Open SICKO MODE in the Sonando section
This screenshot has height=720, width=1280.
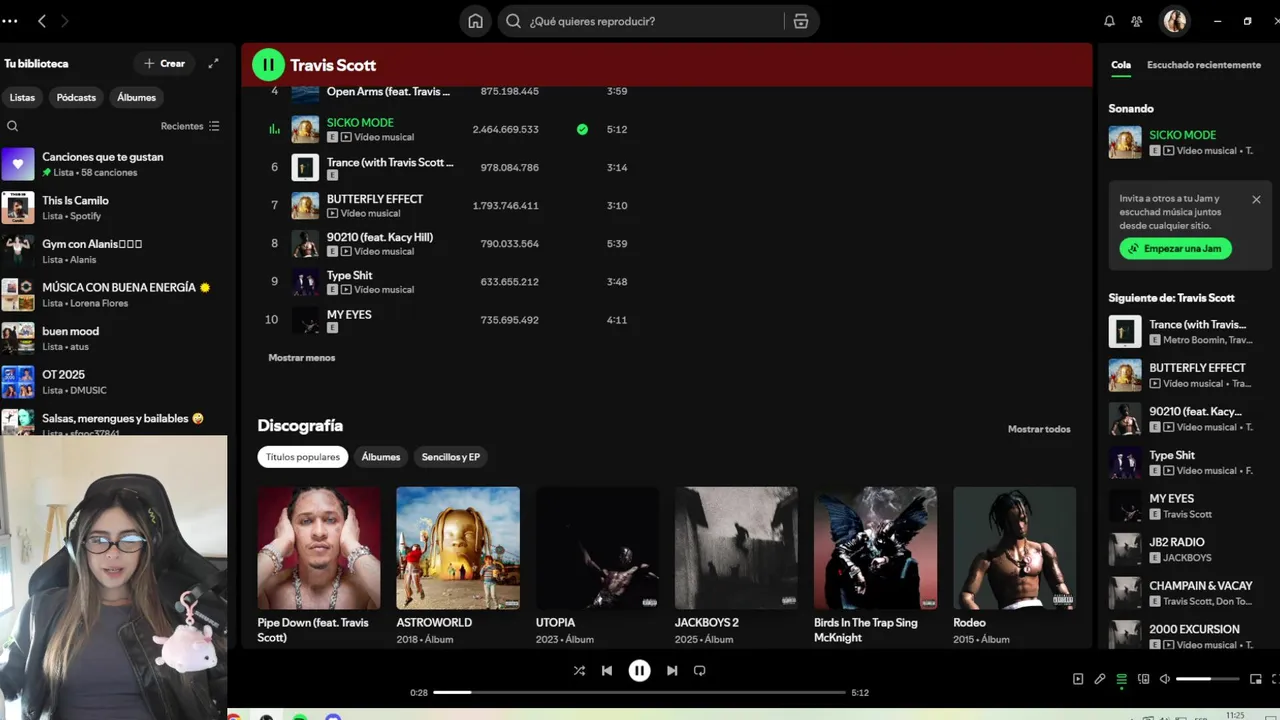pyautogui.click(x=1188, y=142)
